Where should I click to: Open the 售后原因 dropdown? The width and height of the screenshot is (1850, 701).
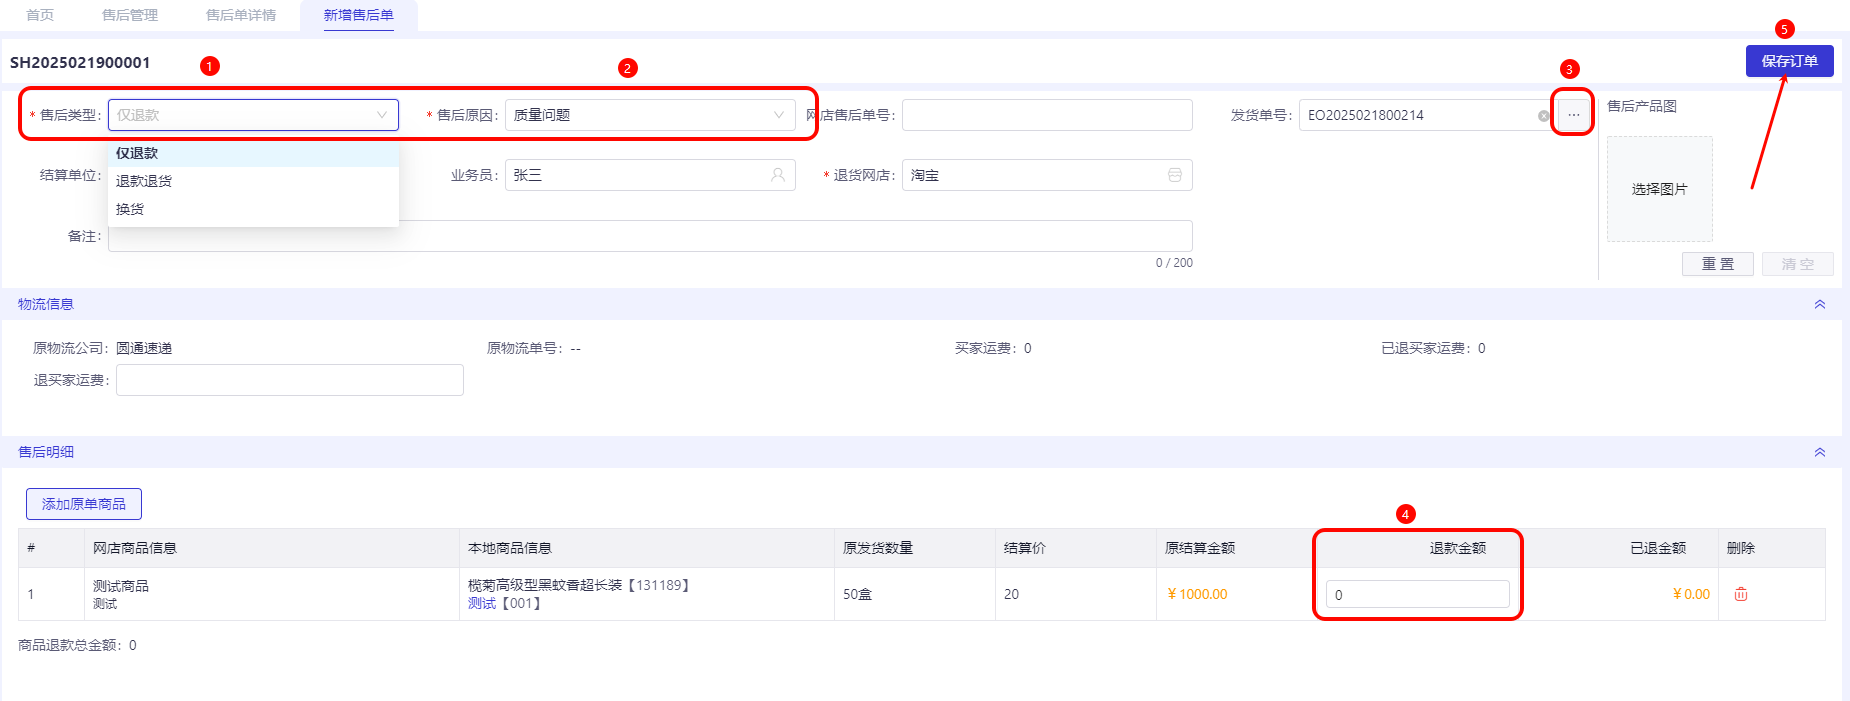tap(650, 115)
